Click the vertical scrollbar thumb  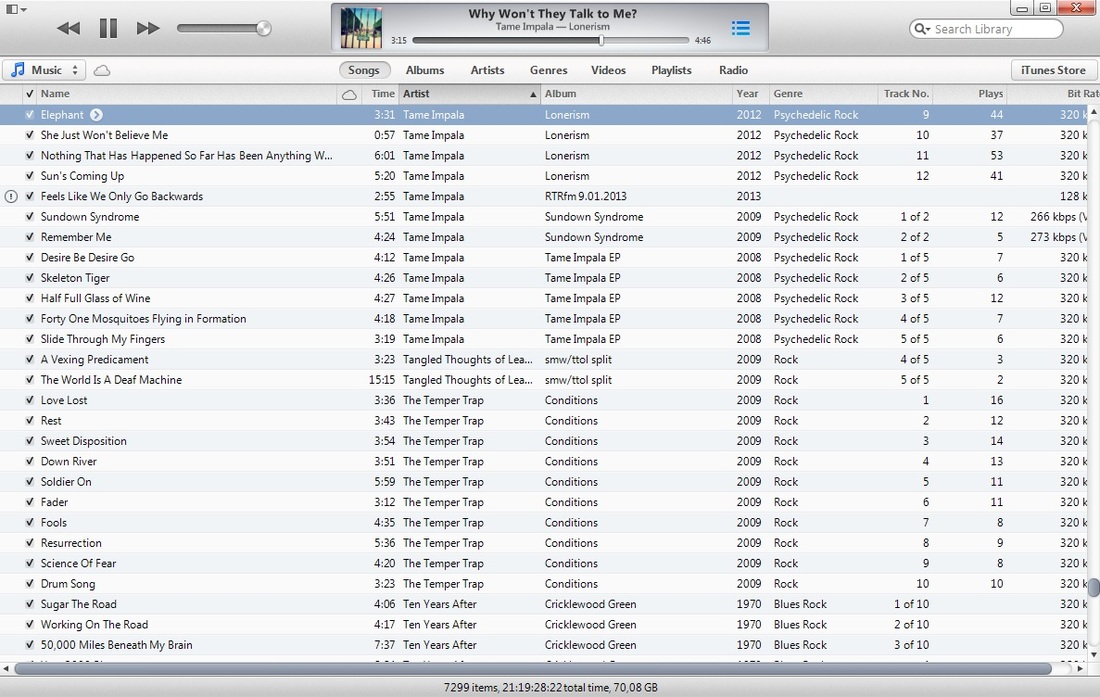tap(1094, 588)
